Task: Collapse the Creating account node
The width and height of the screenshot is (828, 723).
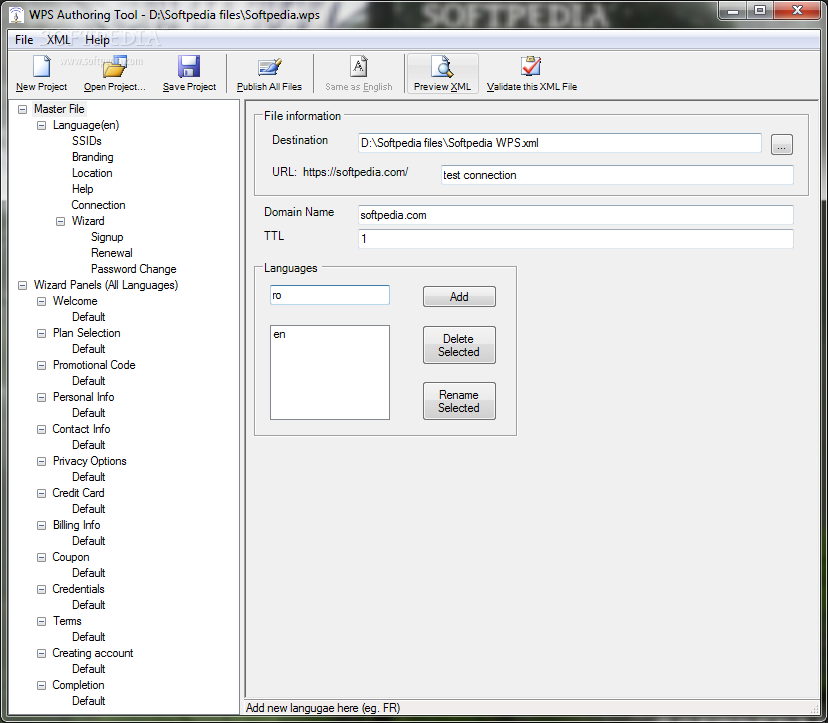Action: click(41, 653)
